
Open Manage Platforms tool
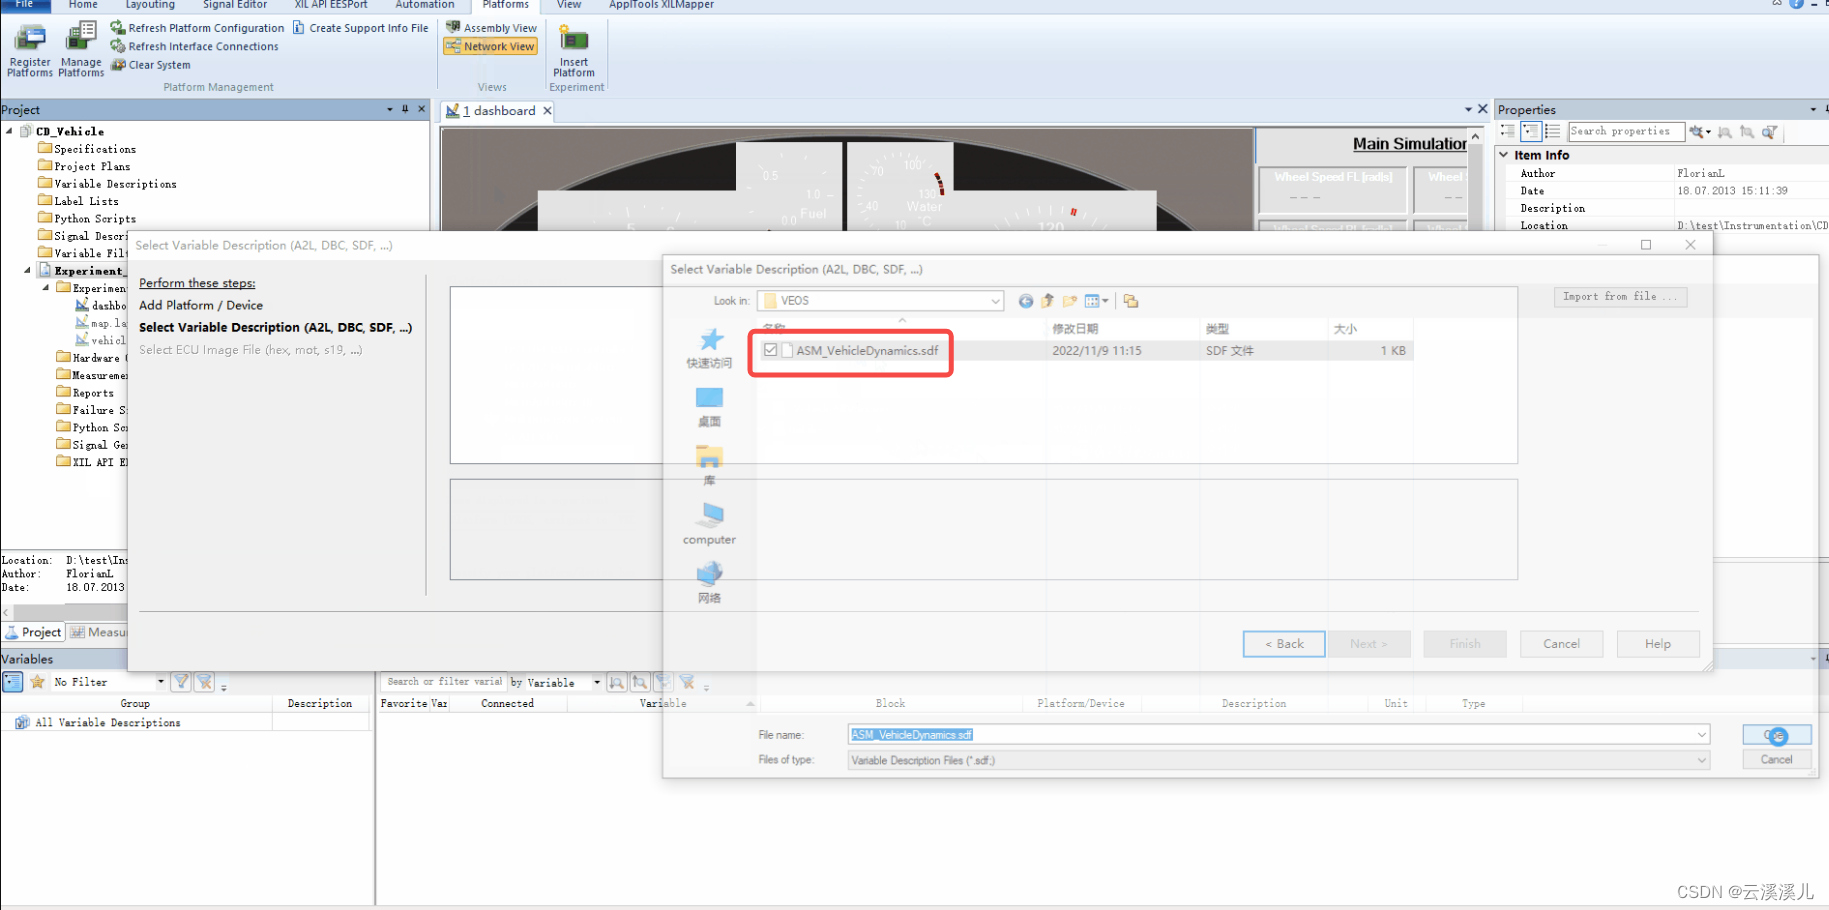point(81,50)
